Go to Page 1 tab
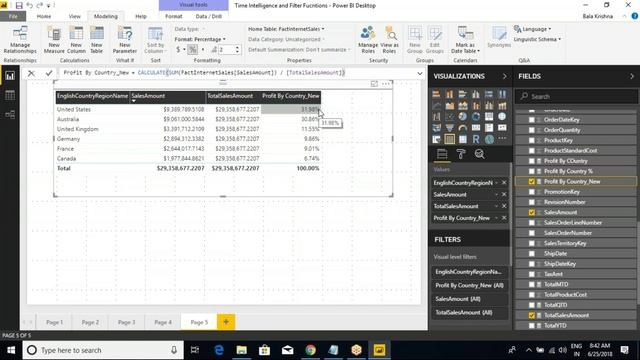The image size is (640, 360). 54,322
